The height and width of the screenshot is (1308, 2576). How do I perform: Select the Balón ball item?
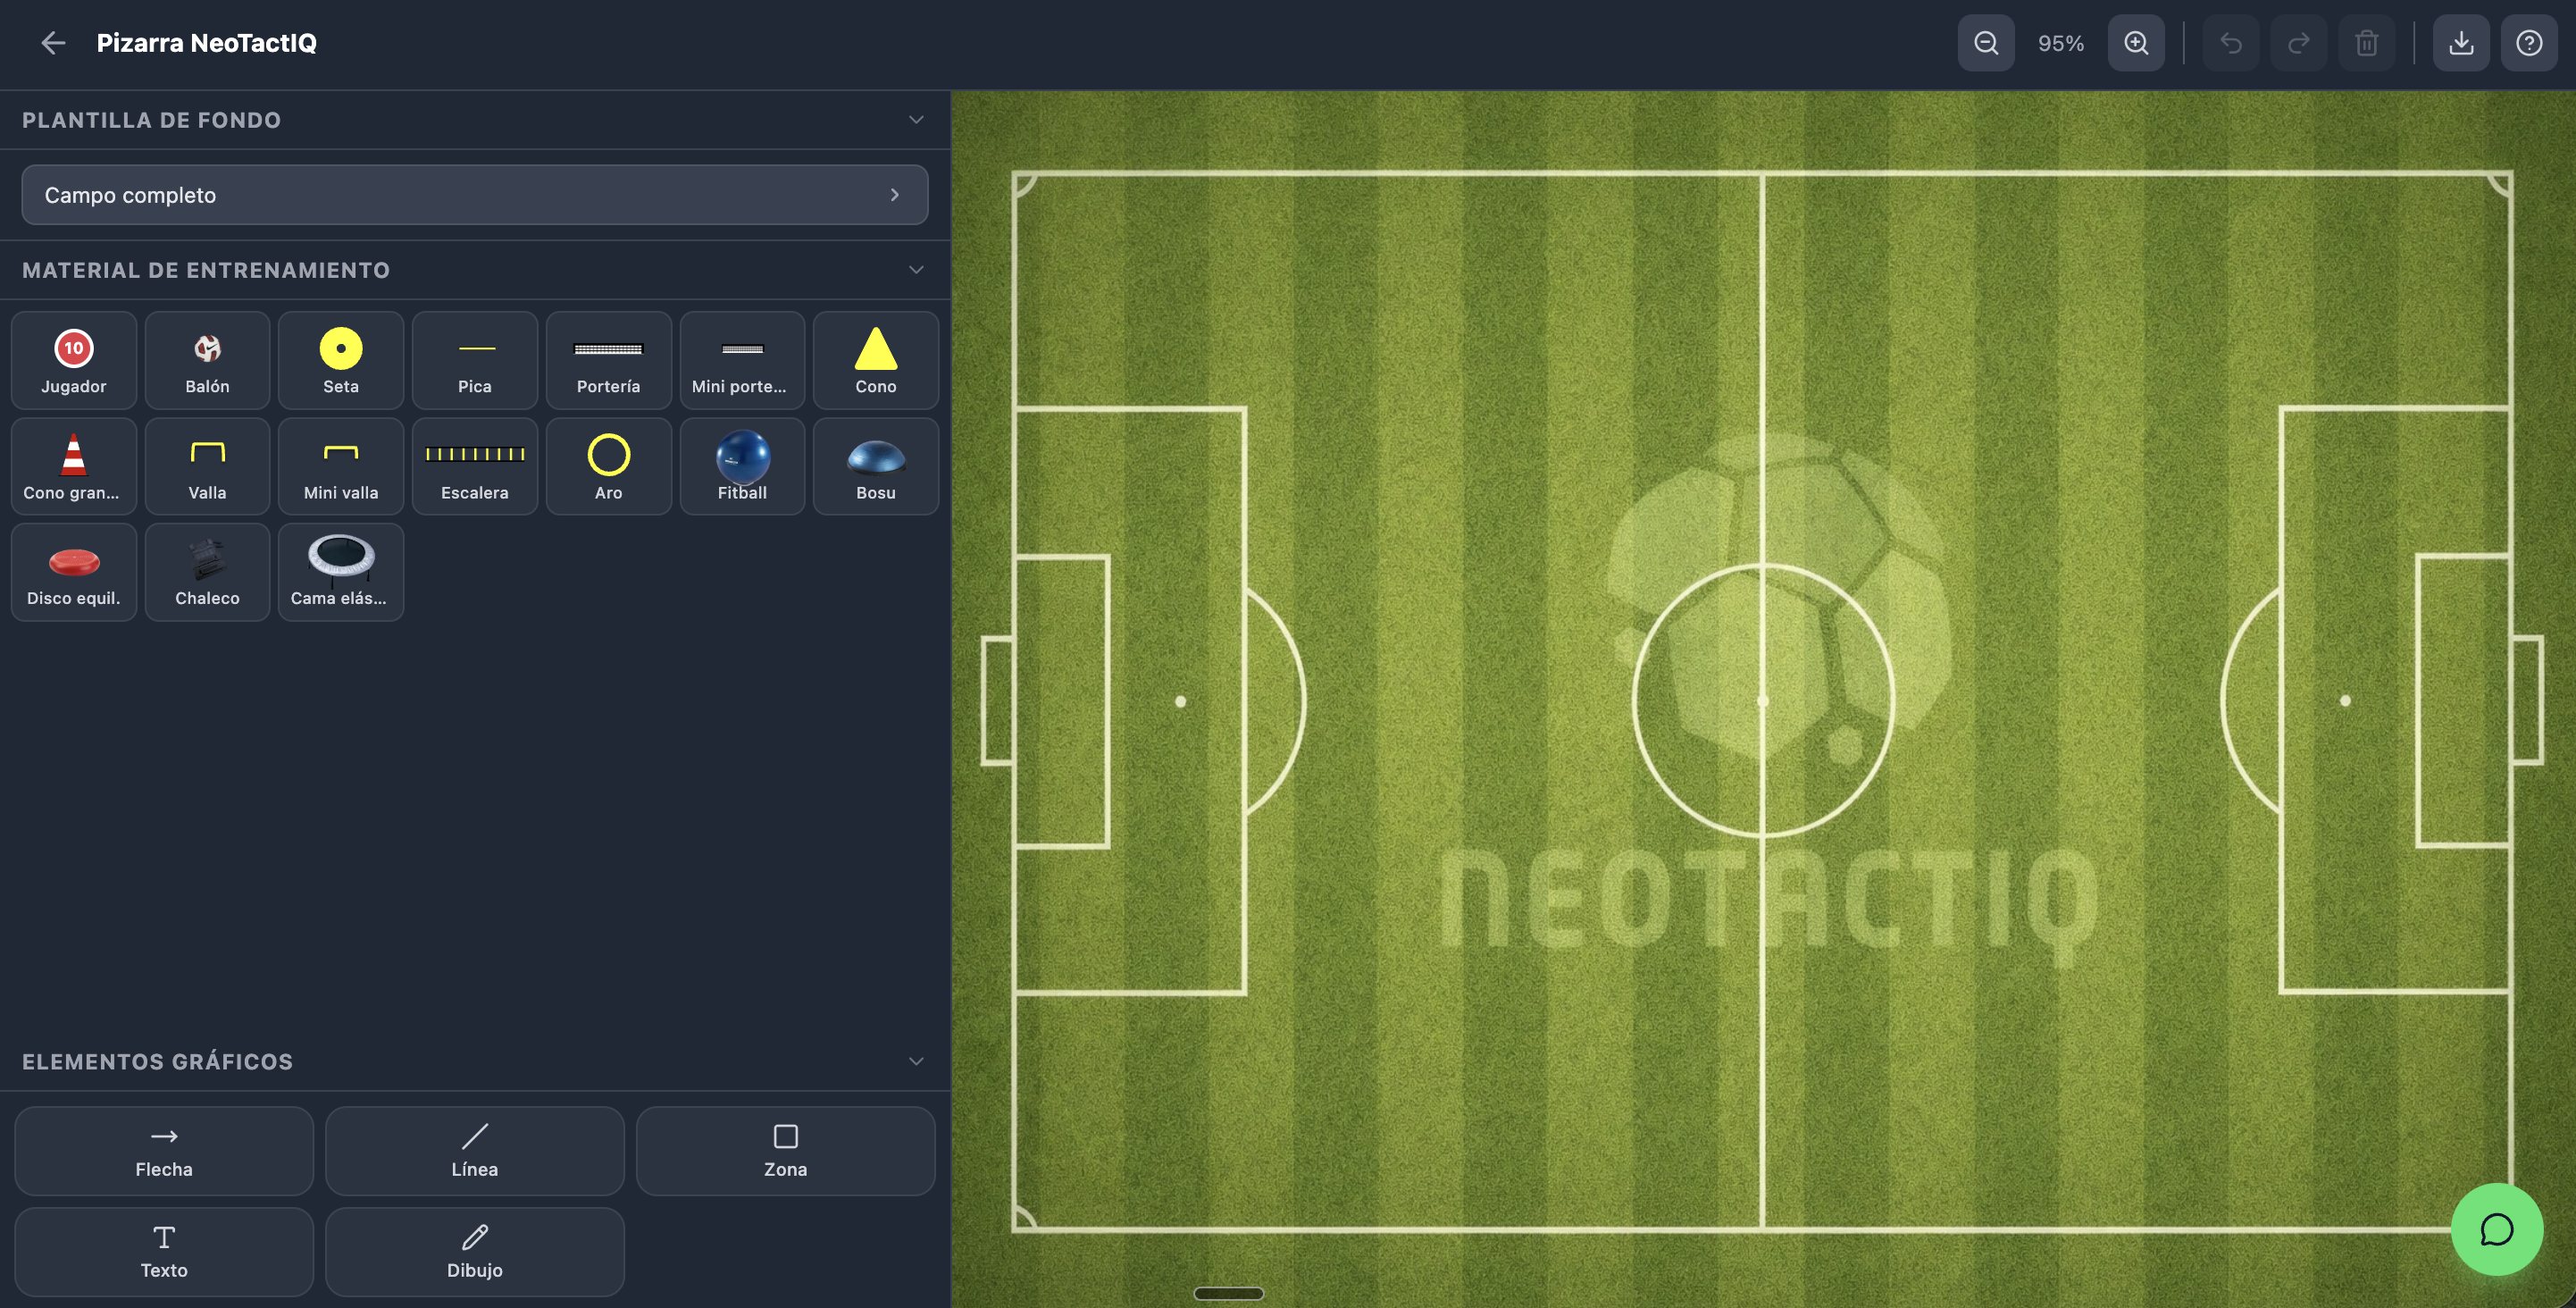(207, 360)
